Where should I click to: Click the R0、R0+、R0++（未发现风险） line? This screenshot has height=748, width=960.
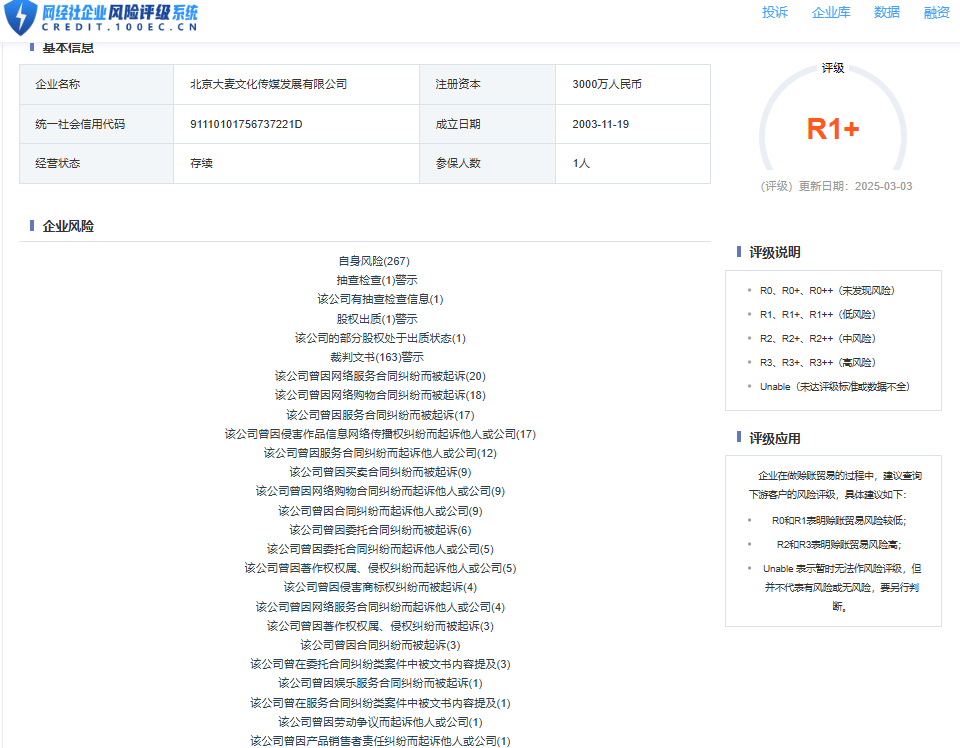click(827, 291)
